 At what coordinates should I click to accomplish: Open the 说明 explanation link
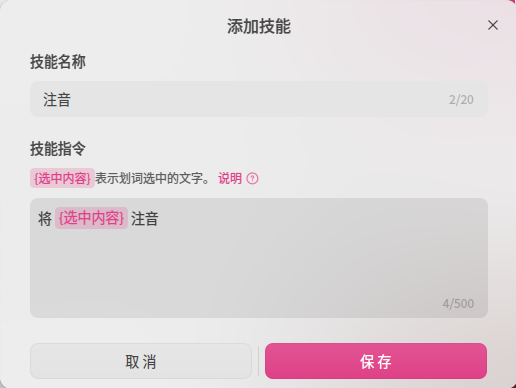click(x=230, y=178)
